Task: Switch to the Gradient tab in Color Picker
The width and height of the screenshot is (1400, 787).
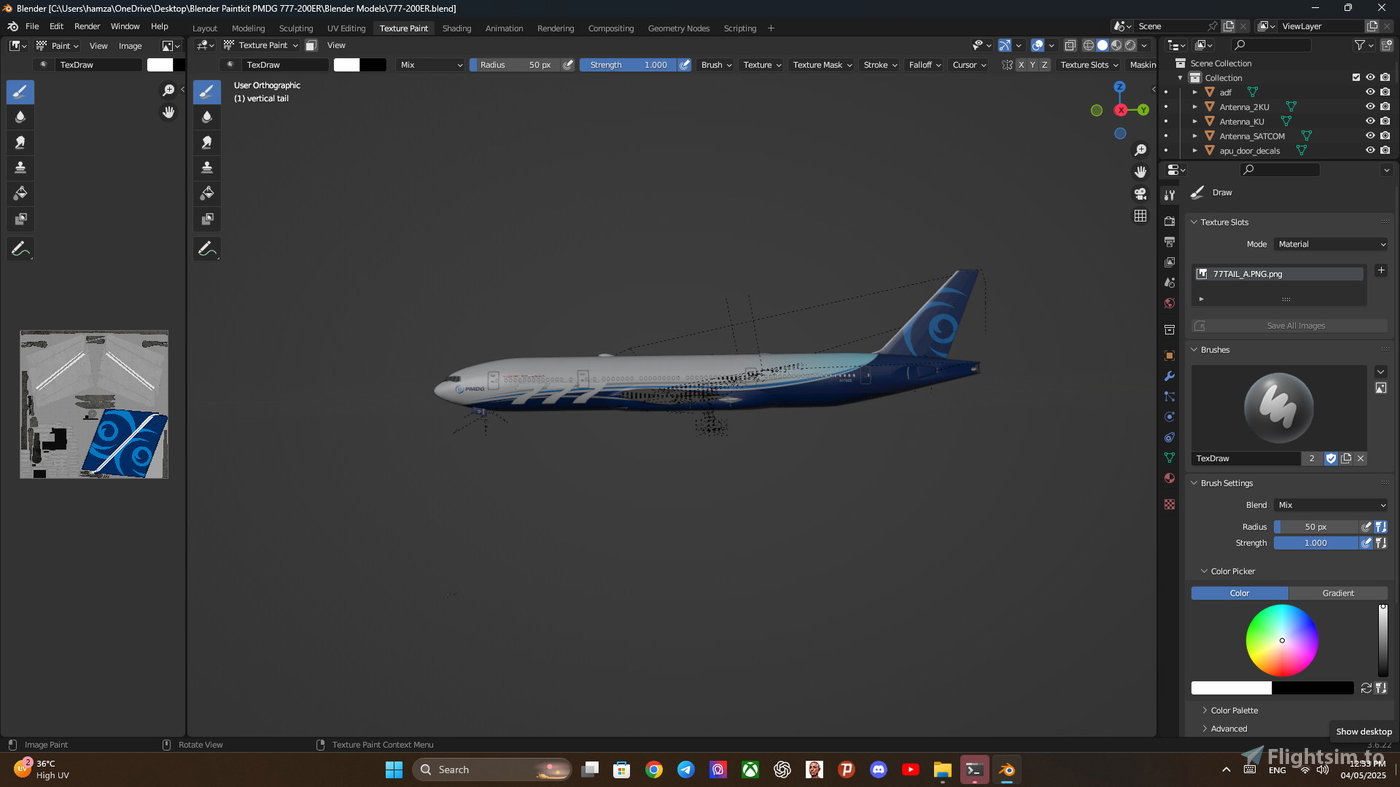Action: click(1338, 593)
